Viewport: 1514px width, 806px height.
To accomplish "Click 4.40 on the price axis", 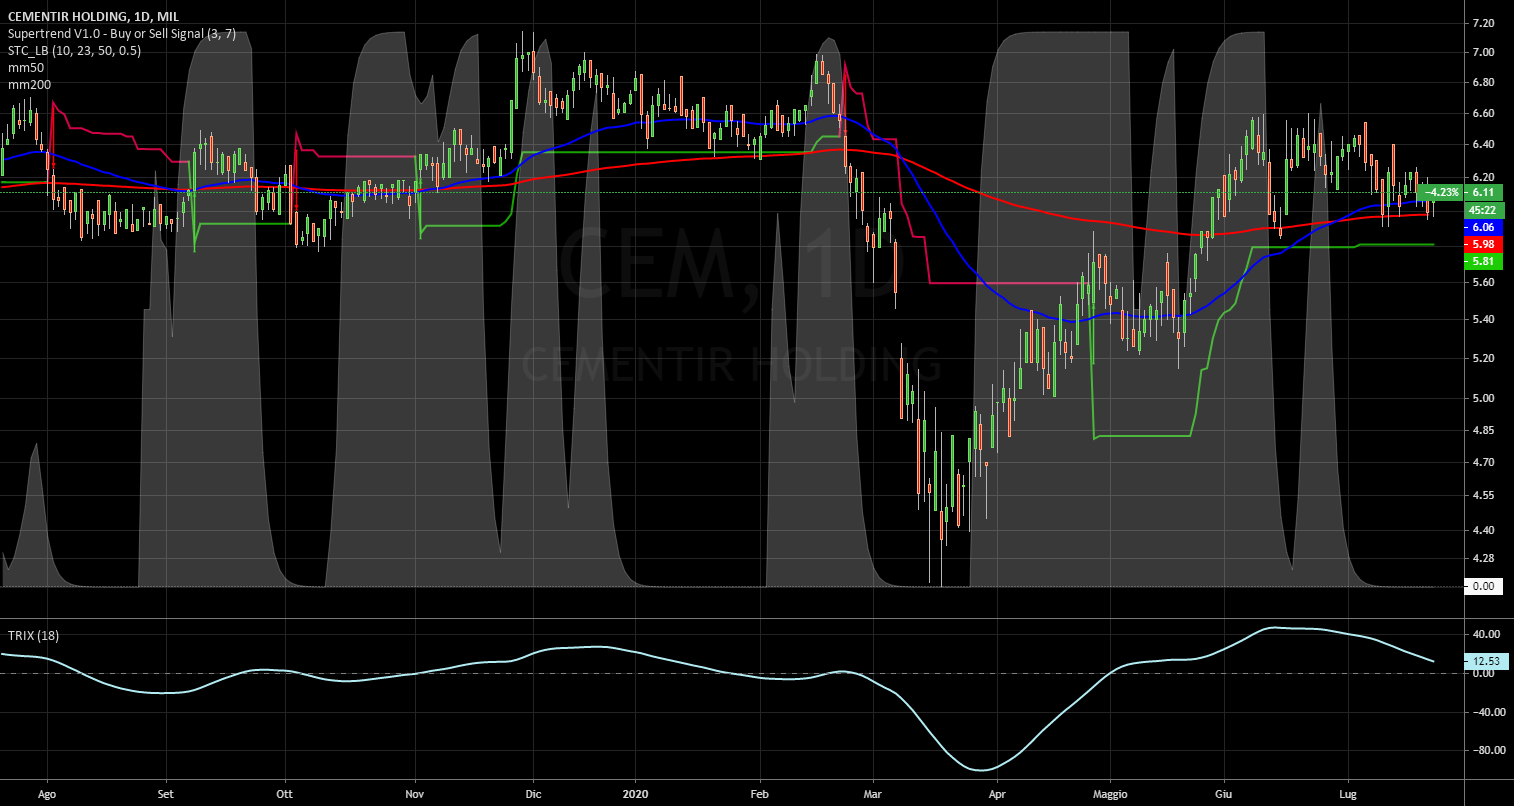I will click(1484, 530).
